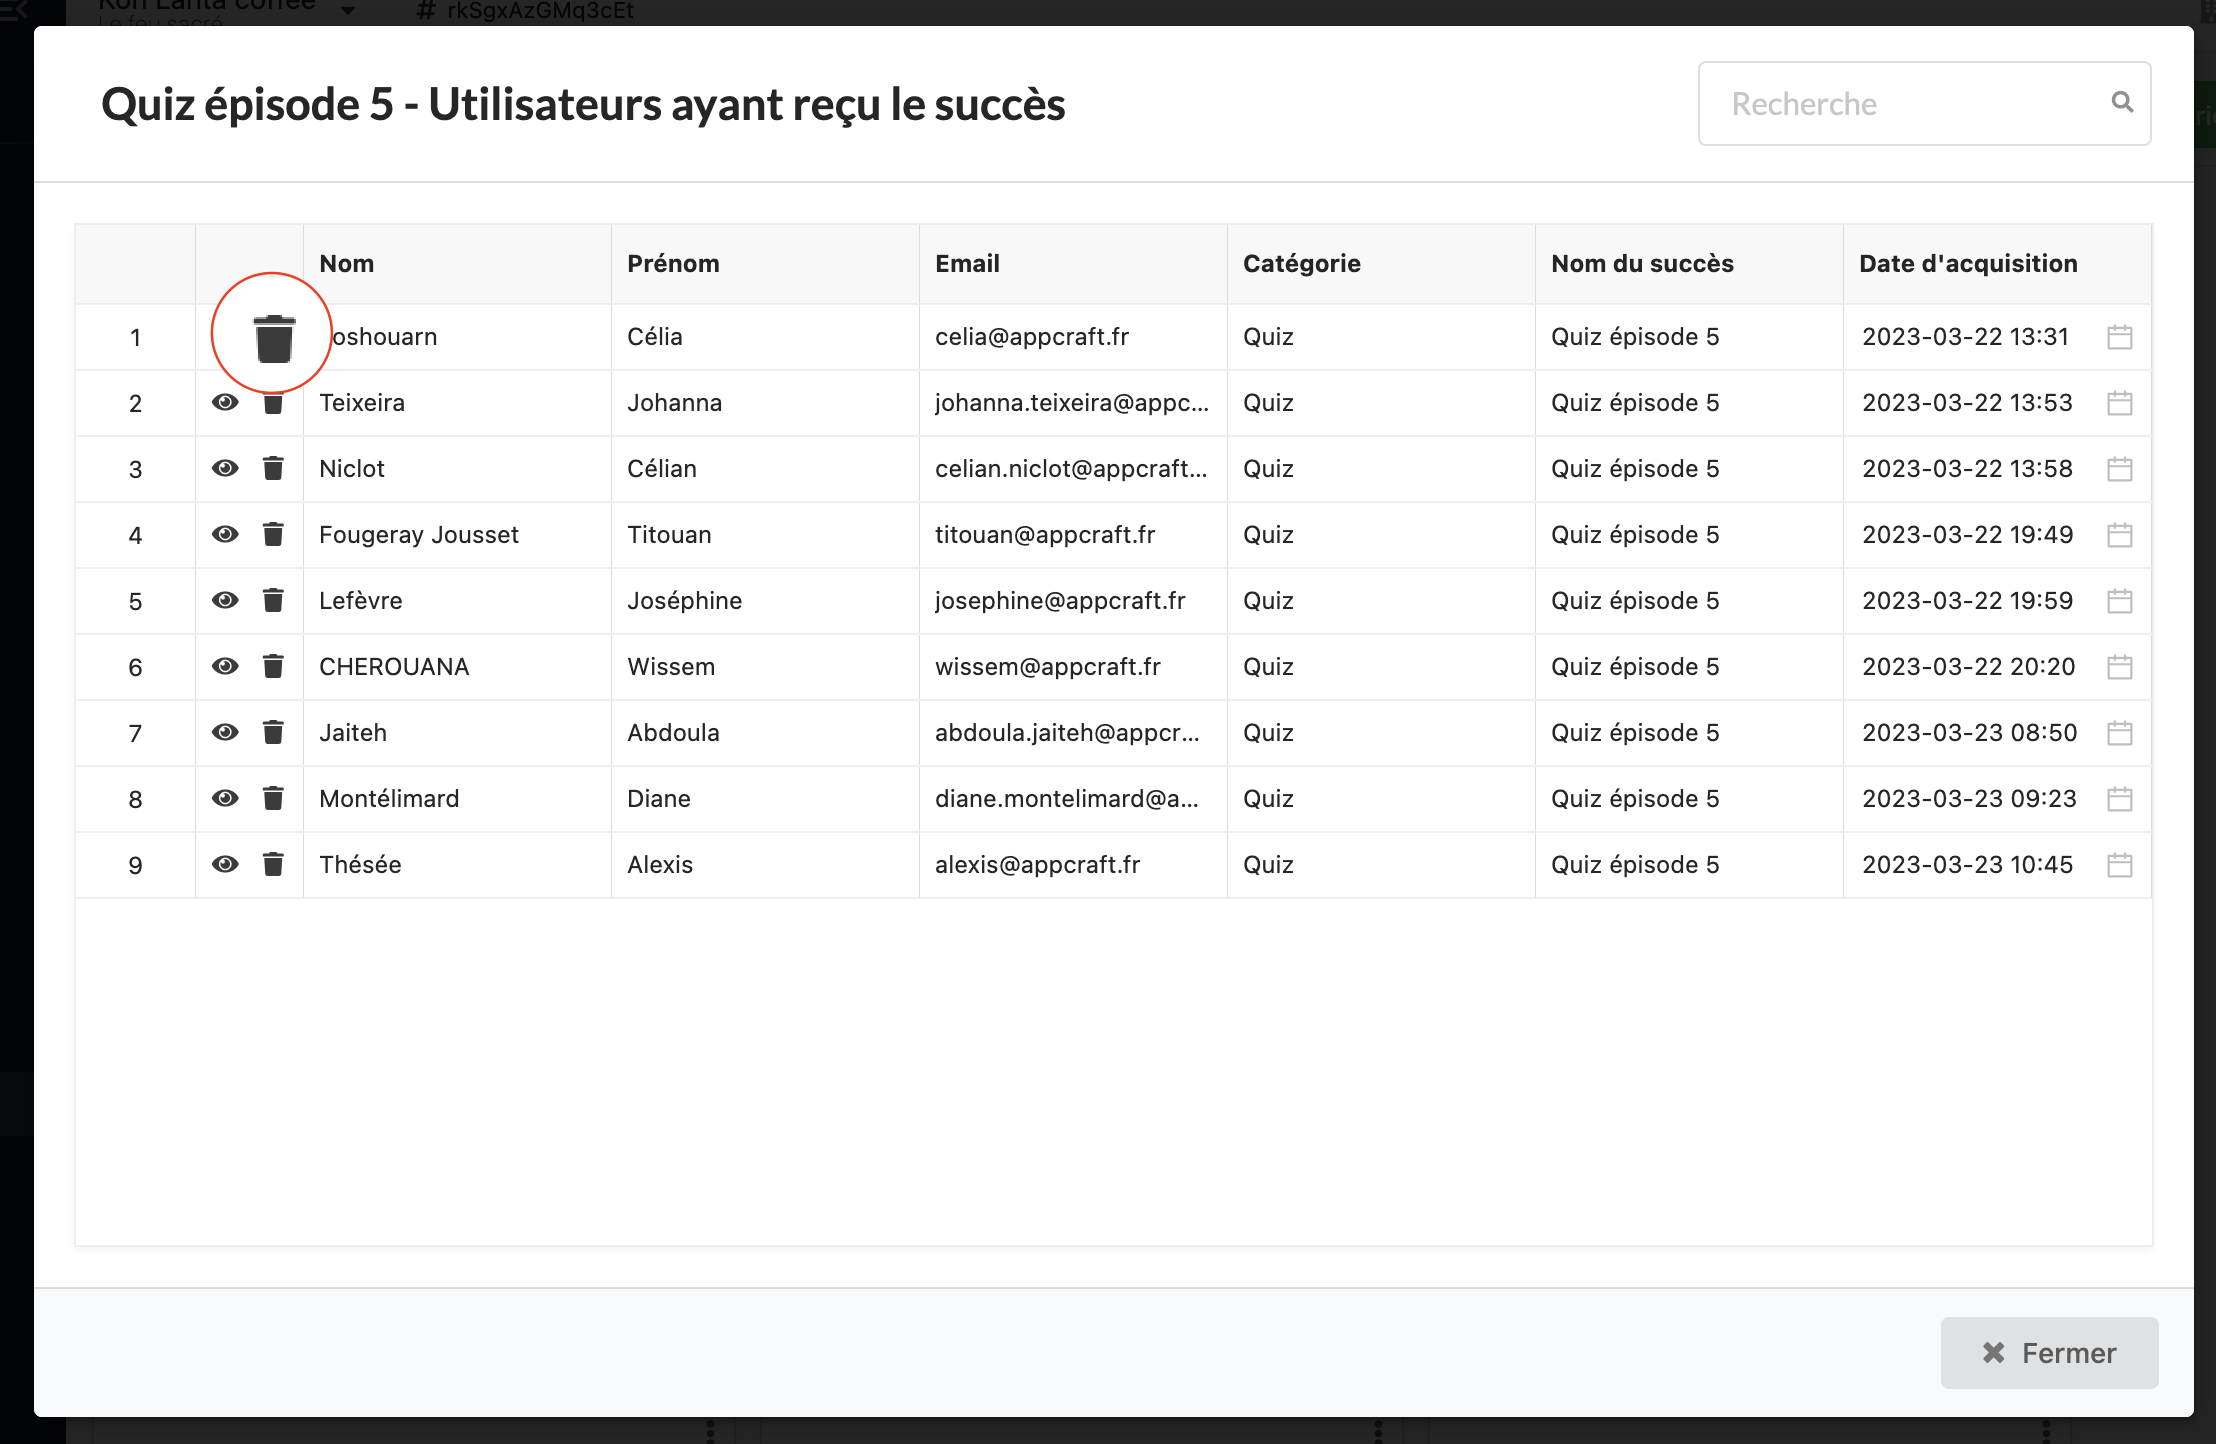Click the highlighted trash icon in row 1

point(273,338)
